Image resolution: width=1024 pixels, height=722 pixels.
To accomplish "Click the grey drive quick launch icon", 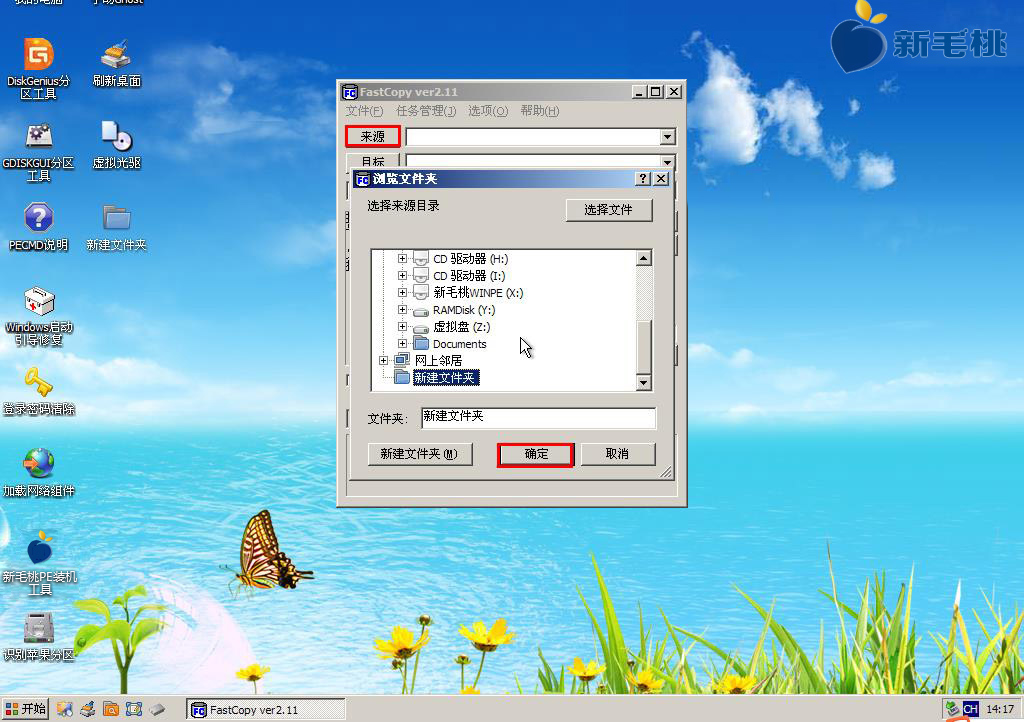I will point(157,709).
